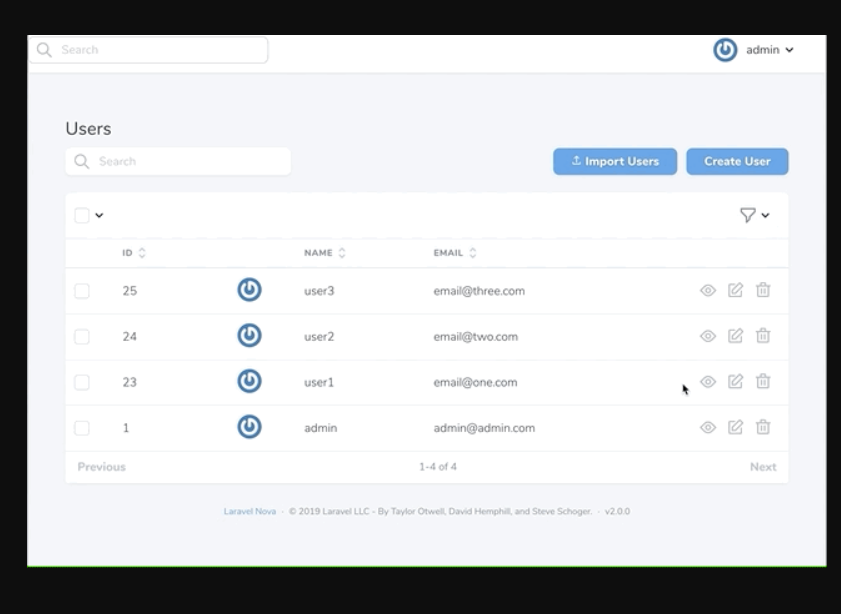View admin row details via eye icon
The height and width of the screenshot is (614, 841).
point(708,427)
